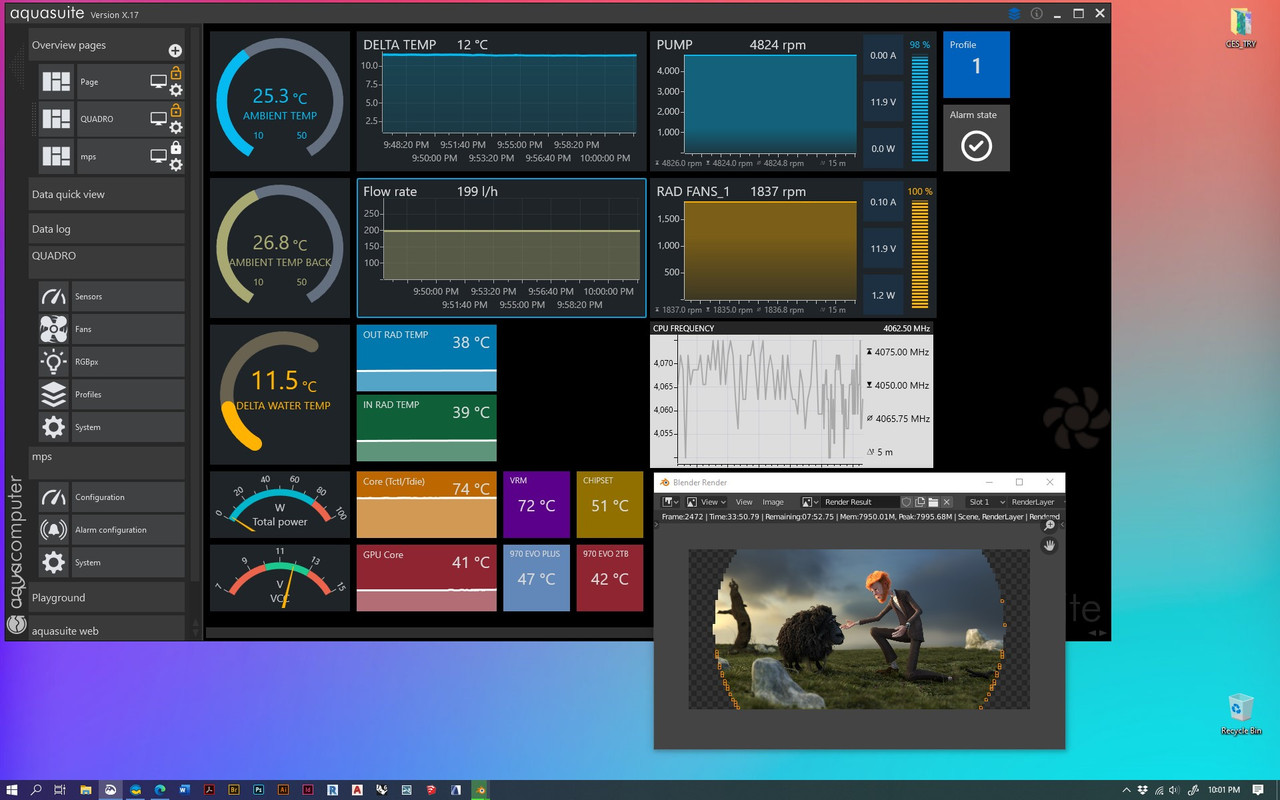
Task: Open the Slot 1 dropdown in Blender
Action: (x=988, y=502)
